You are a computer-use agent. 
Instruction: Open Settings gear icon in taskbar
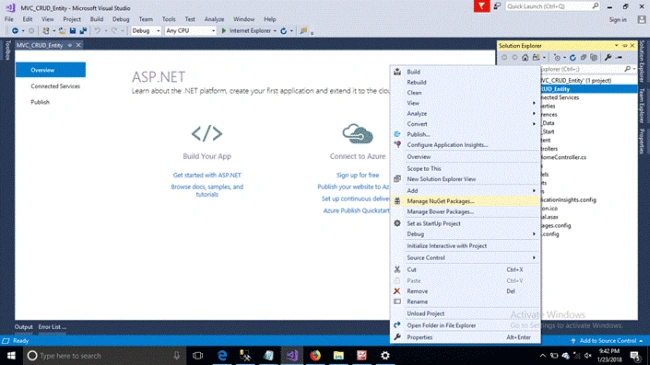click(385, 355)
